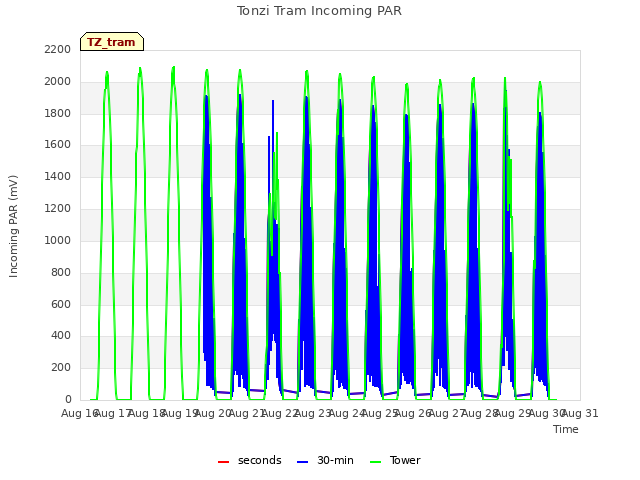Click the 600 y-axis tick label
Screen dimensions: 640x480
point(61,304)
